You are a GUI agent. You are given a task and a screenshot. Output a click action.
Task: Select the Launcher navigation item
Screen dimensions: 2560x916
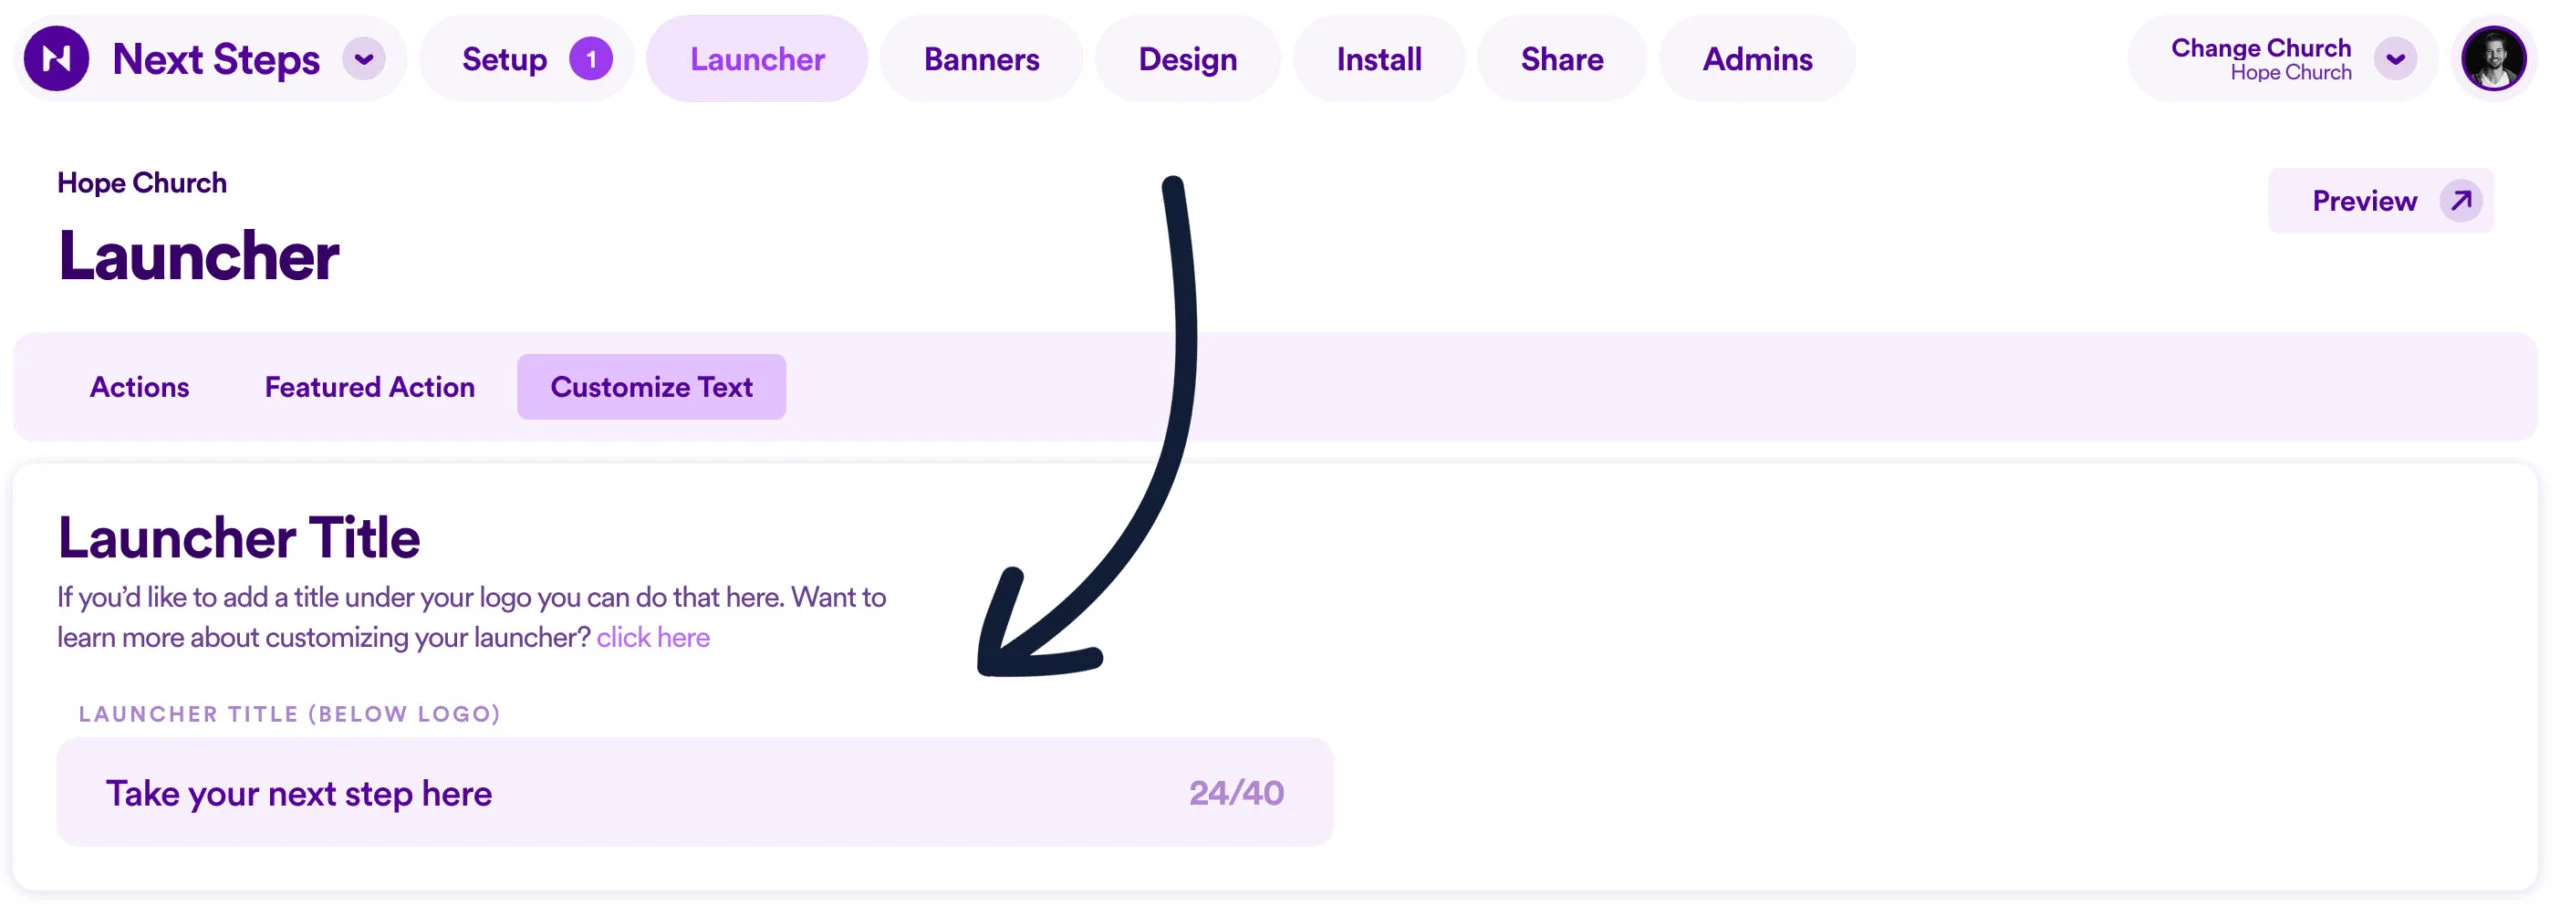[x=757, y=59]
